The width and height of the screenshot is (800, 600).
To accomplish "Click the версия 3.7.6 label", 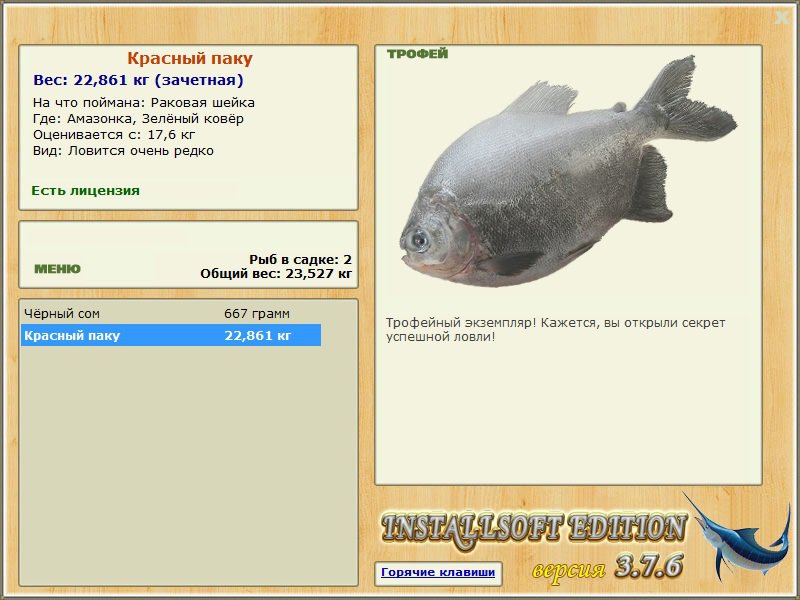I will click(x=608, y=567).
